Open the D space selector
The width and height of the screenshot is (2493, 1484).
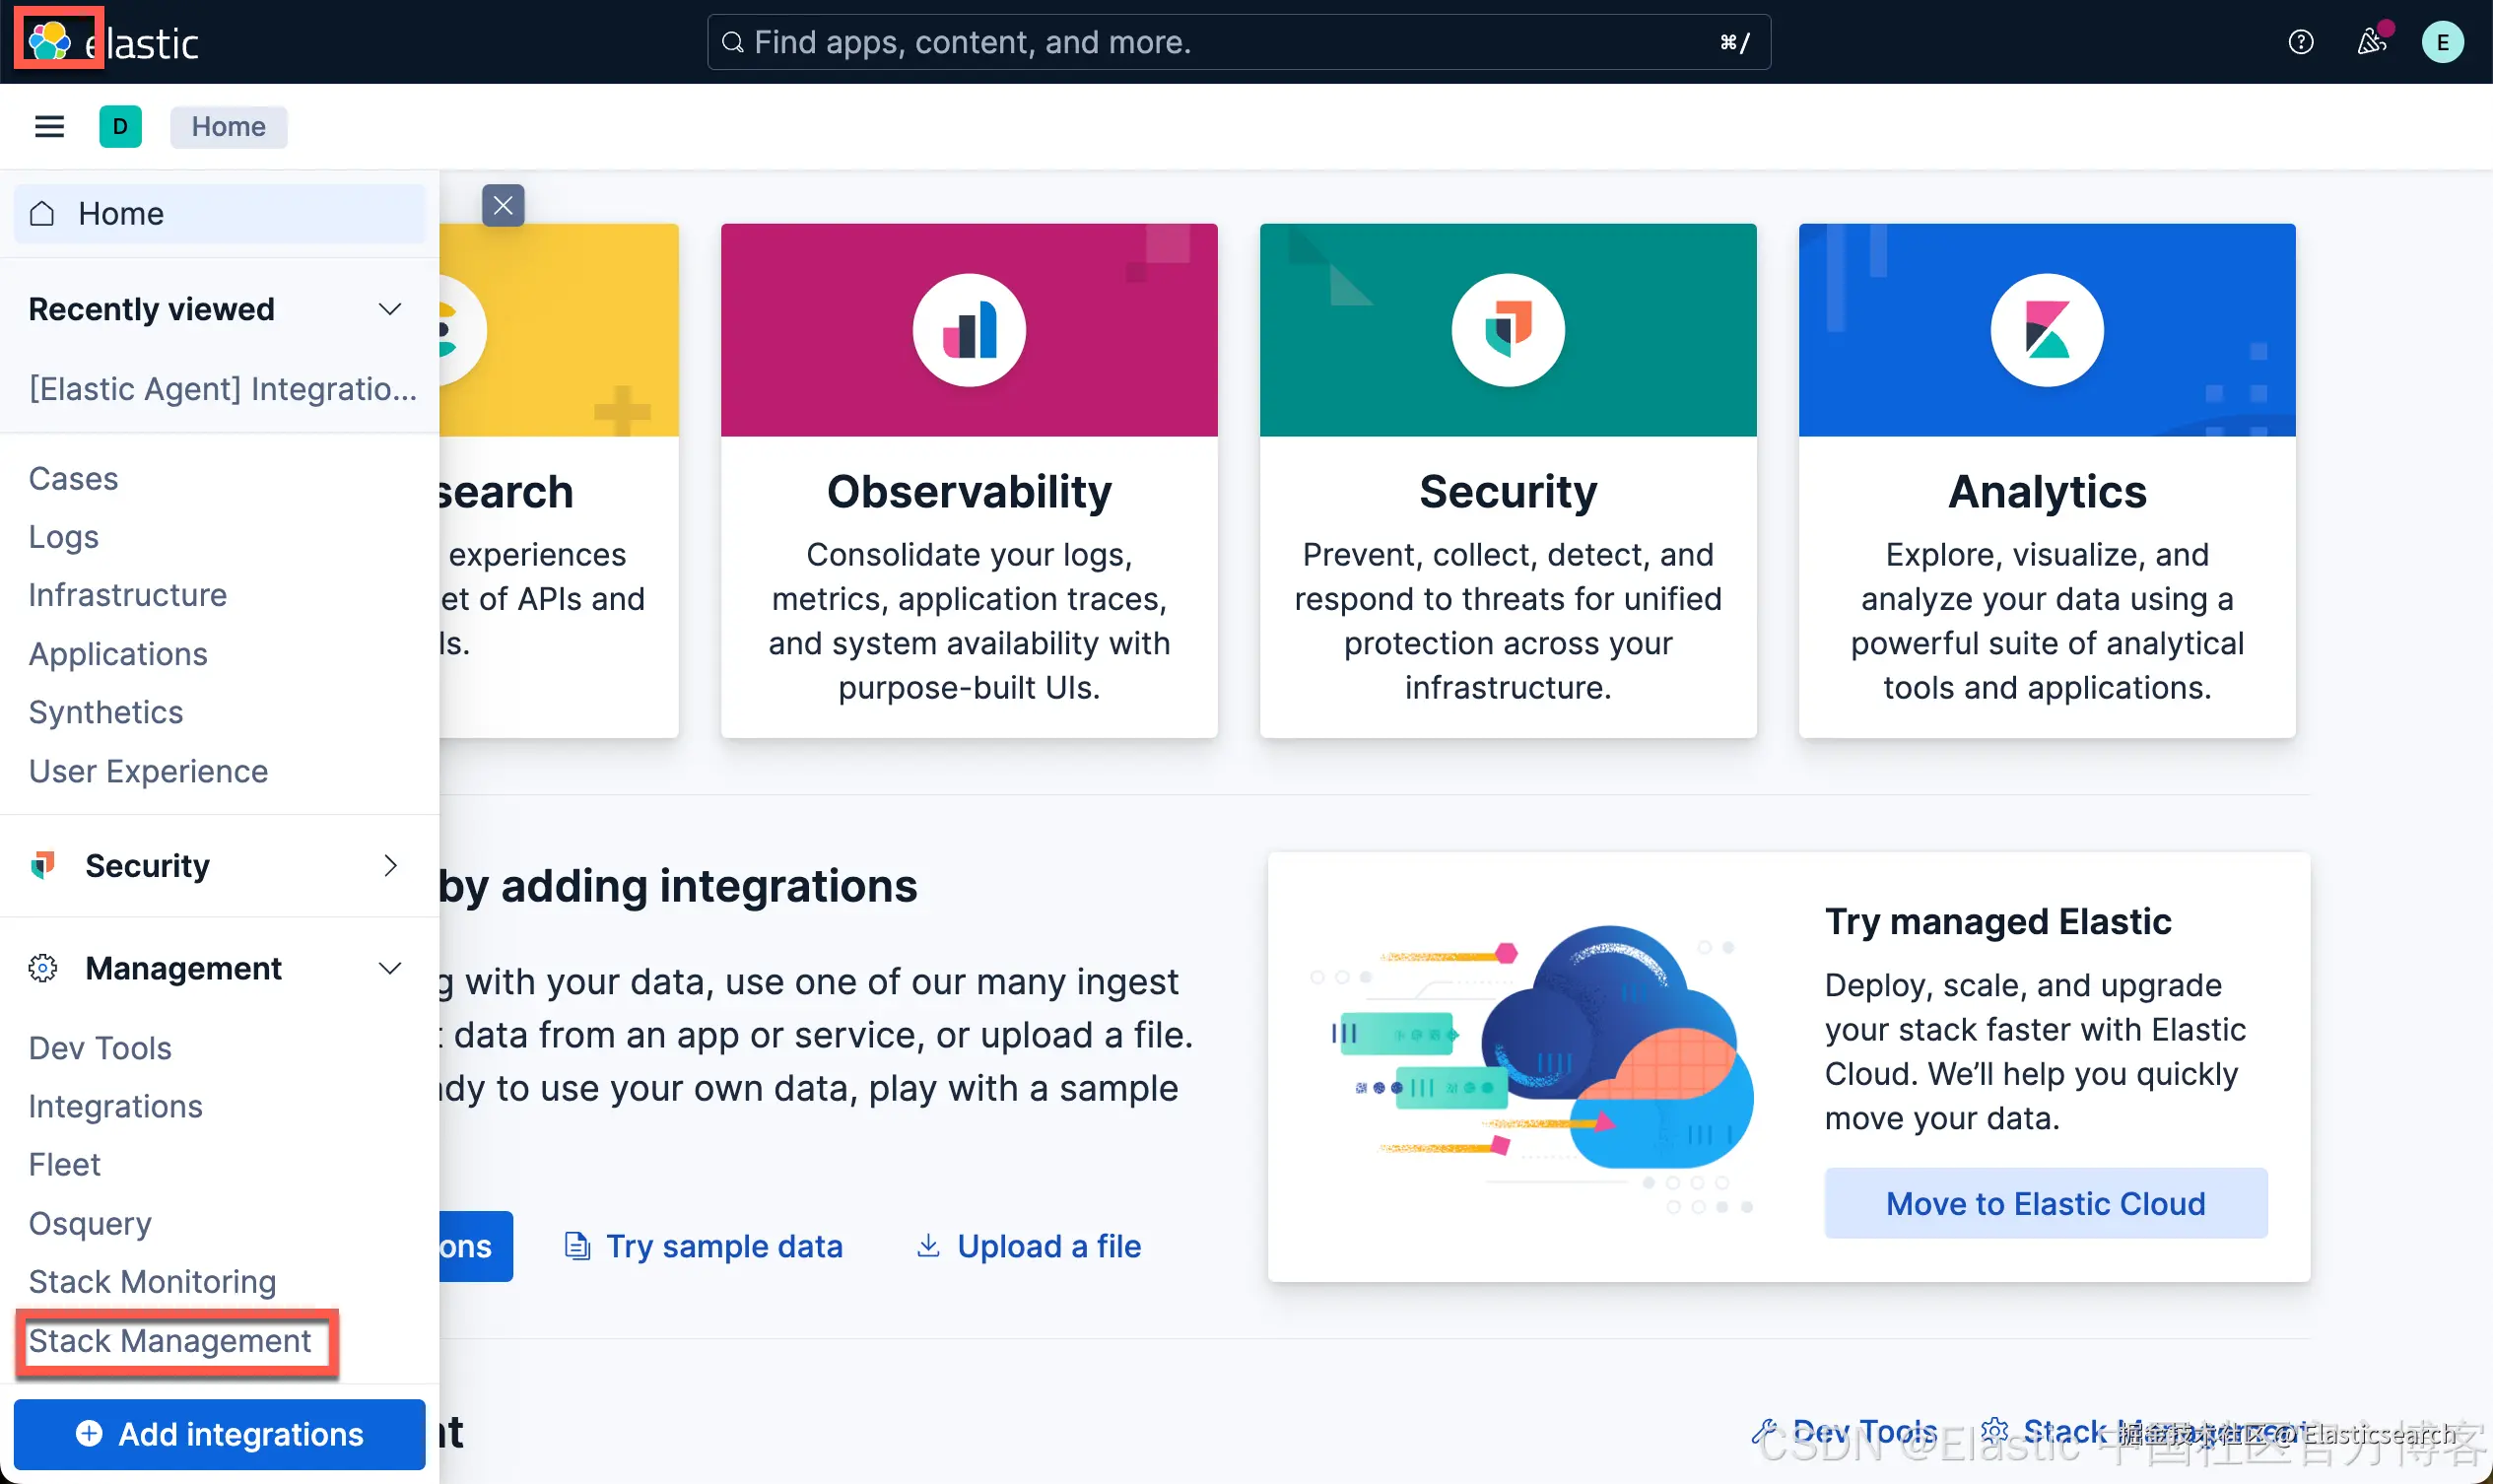pyautogui.click(x=120, y=127)
